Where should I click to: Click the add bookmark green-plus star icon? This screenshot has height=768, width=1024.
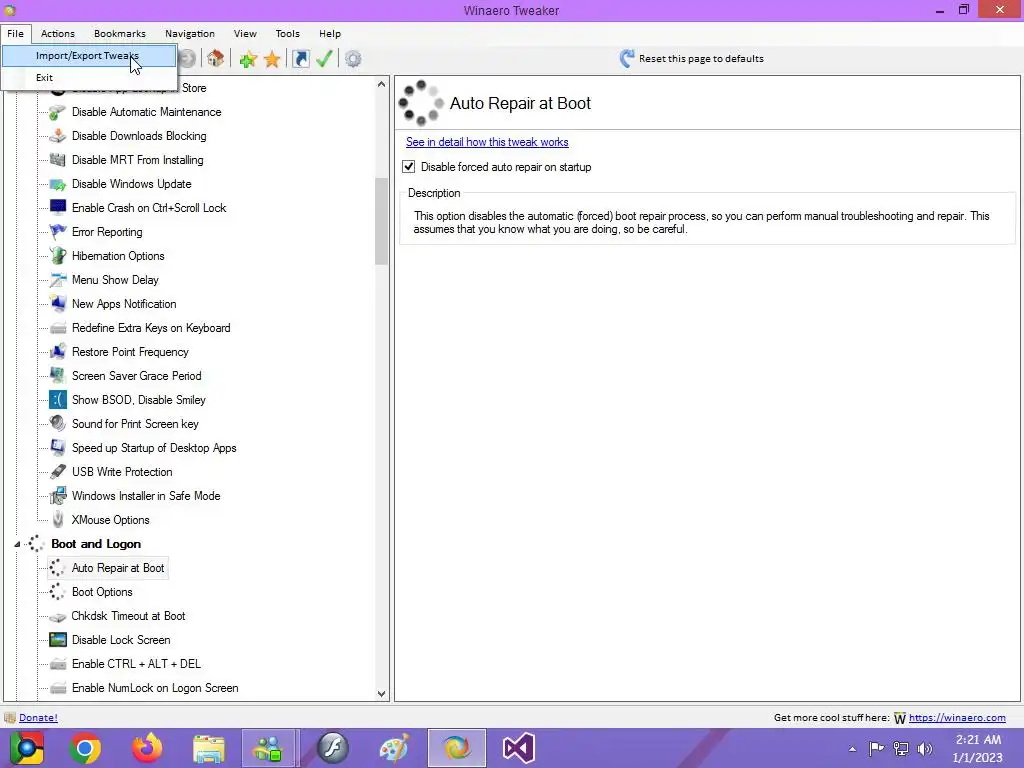point(248,59)
